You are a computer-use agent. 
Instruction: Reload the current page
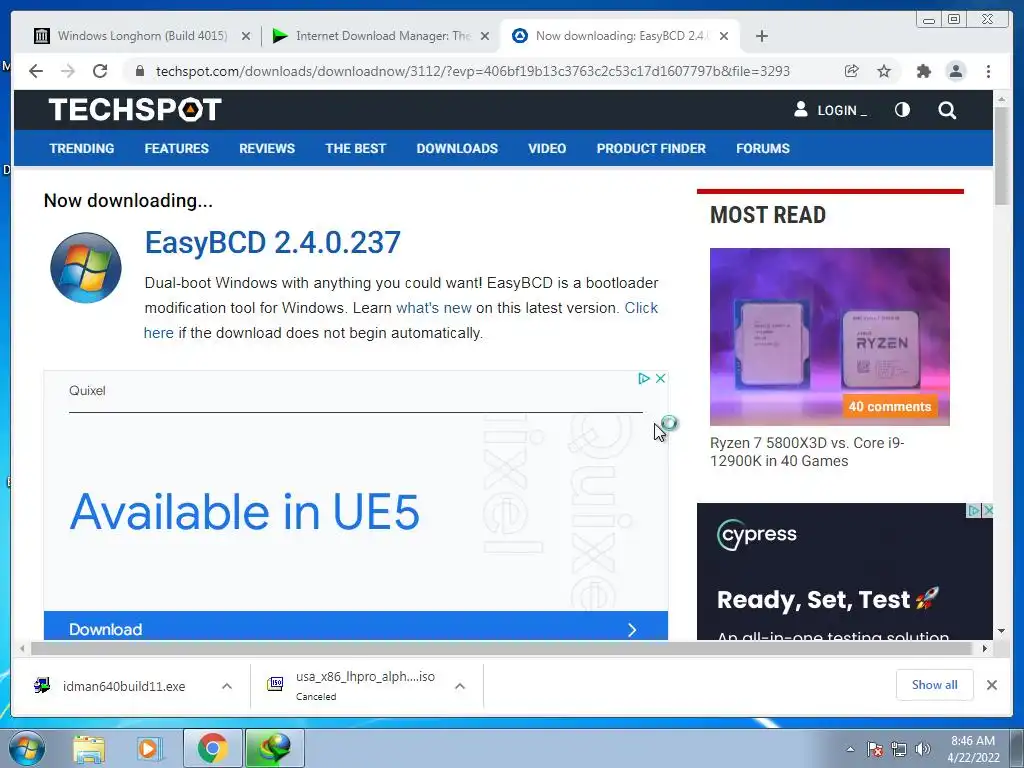(x=100, y=71)
